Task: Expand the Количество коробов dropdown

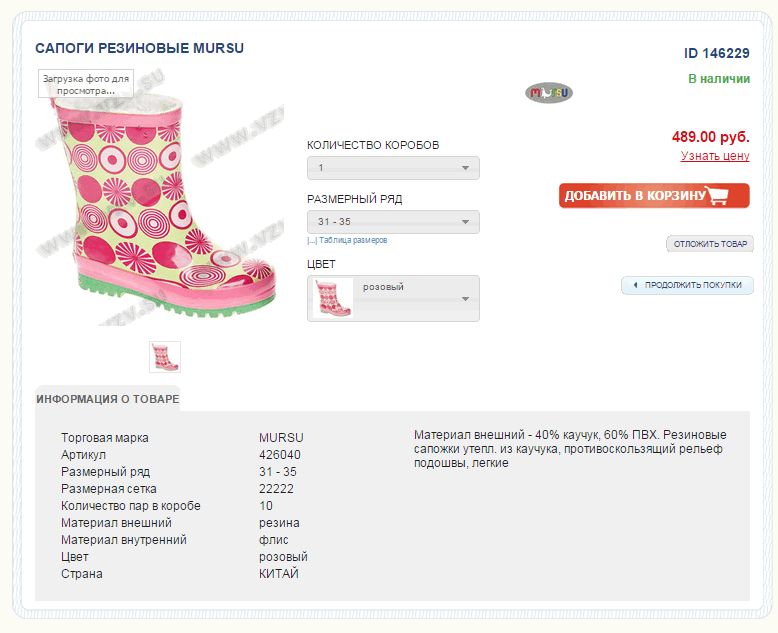Action: pyautogui.click(x=393, y=168)
